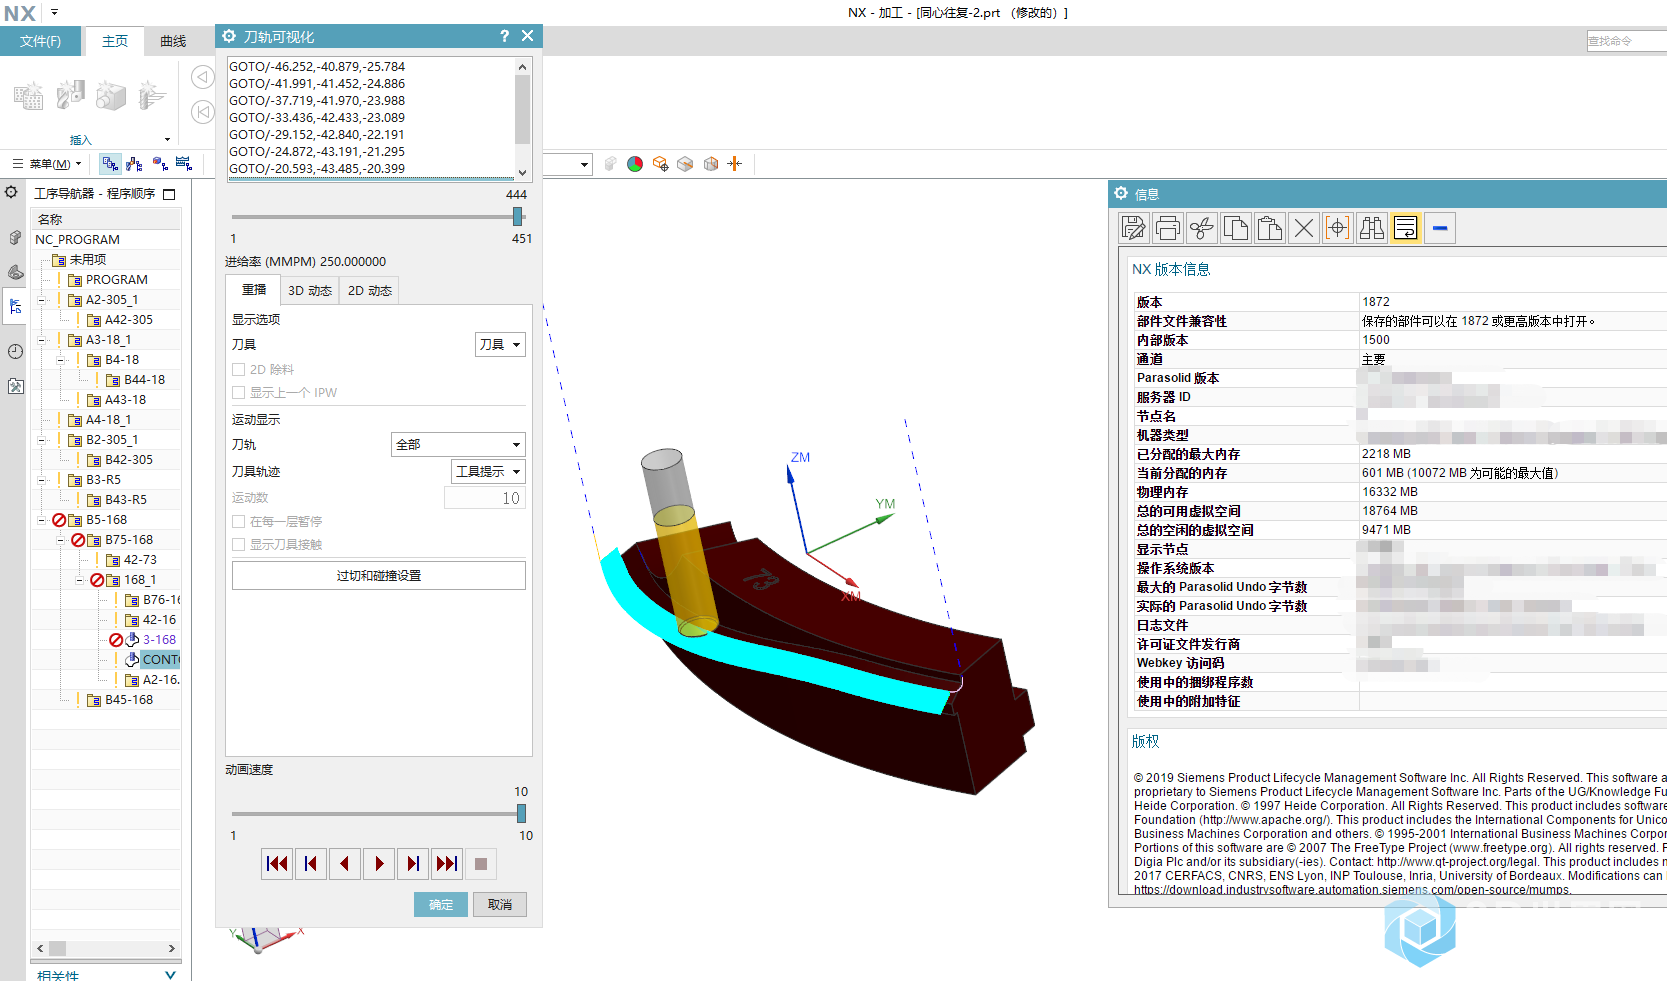Collapse the A2-305_1 tree node

[41, 300]
